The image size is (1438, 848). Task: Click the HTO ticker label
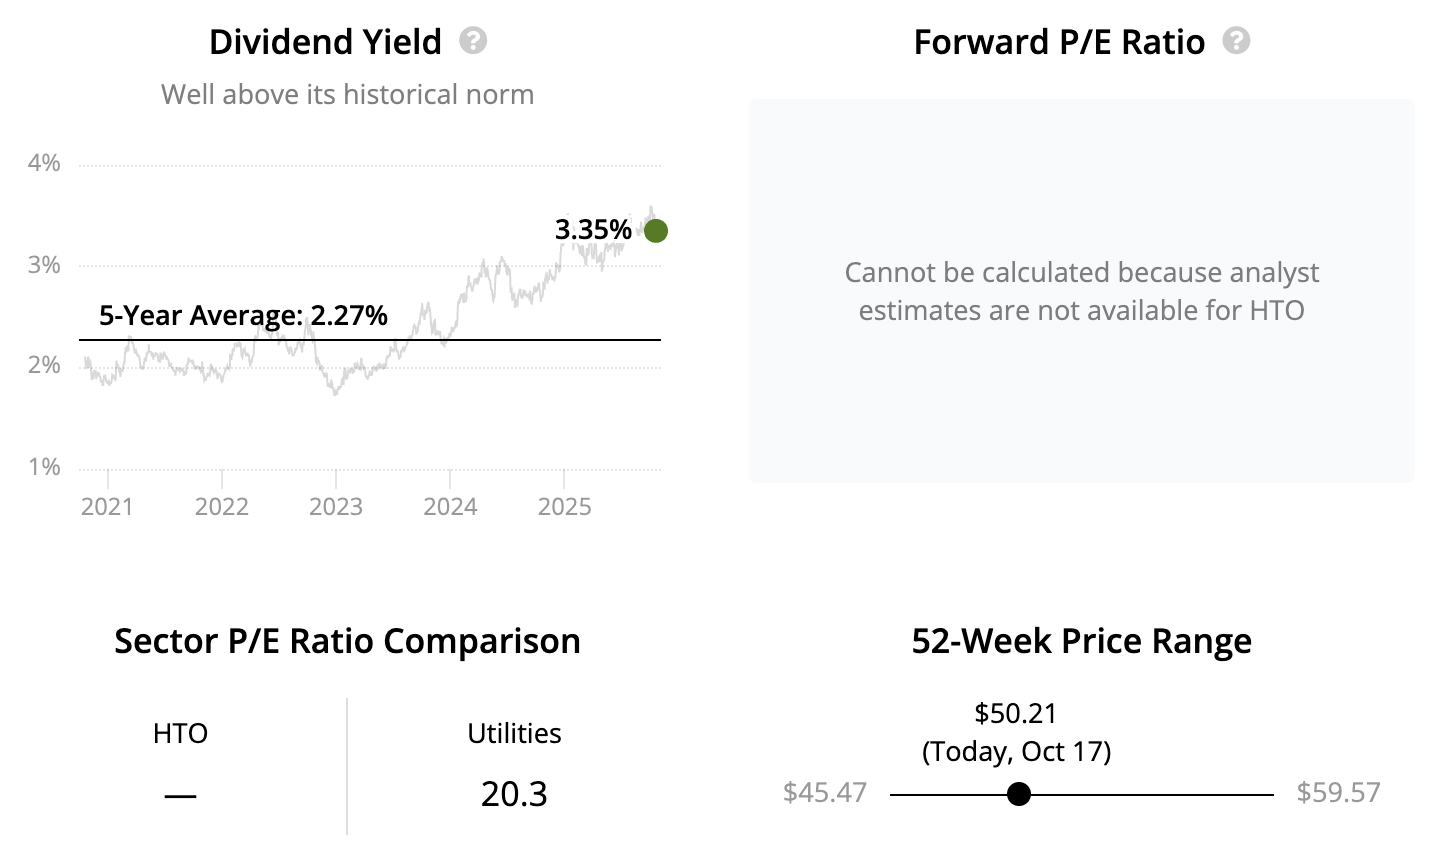pos(180,734)
